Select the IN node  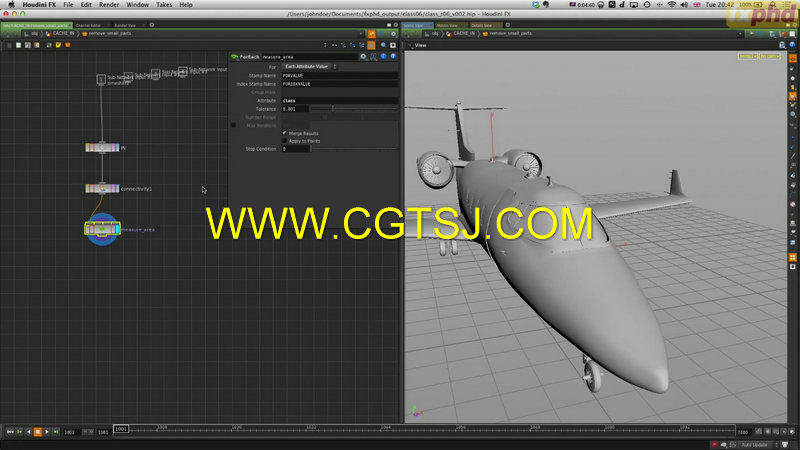coord(102,148)
